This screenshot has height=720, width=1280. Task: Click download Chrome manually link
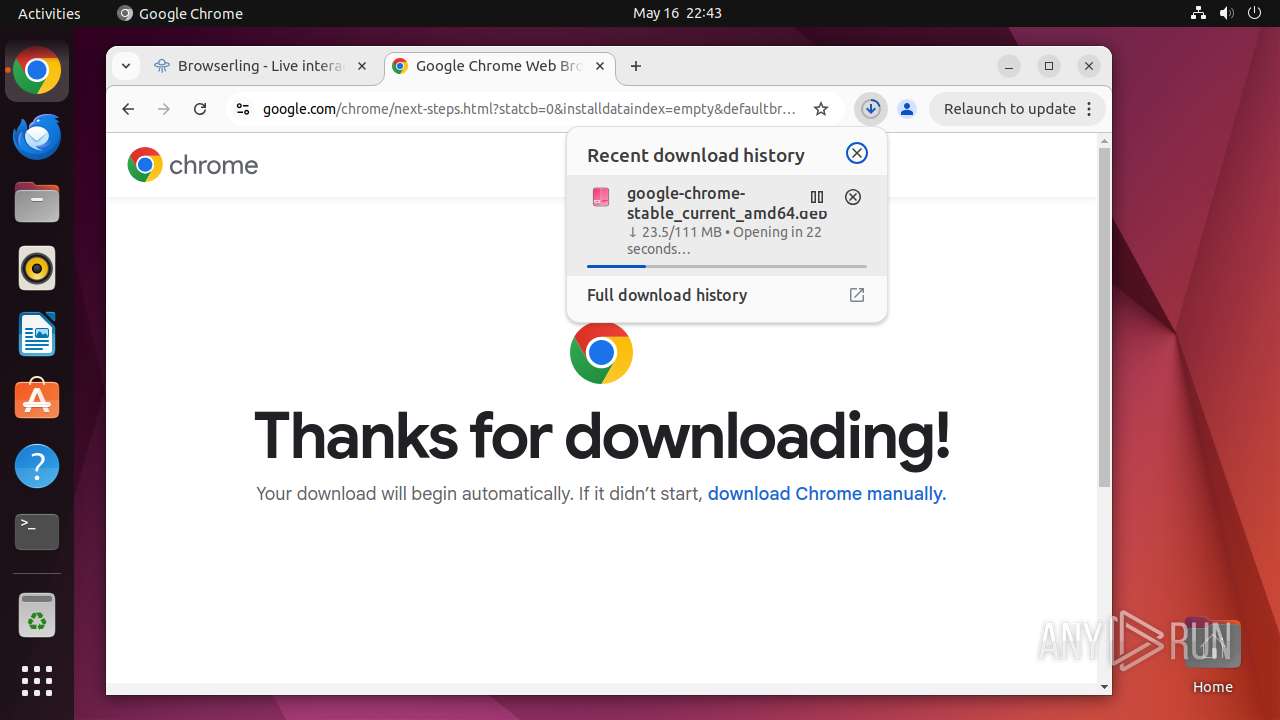click(x=827, y=493)
